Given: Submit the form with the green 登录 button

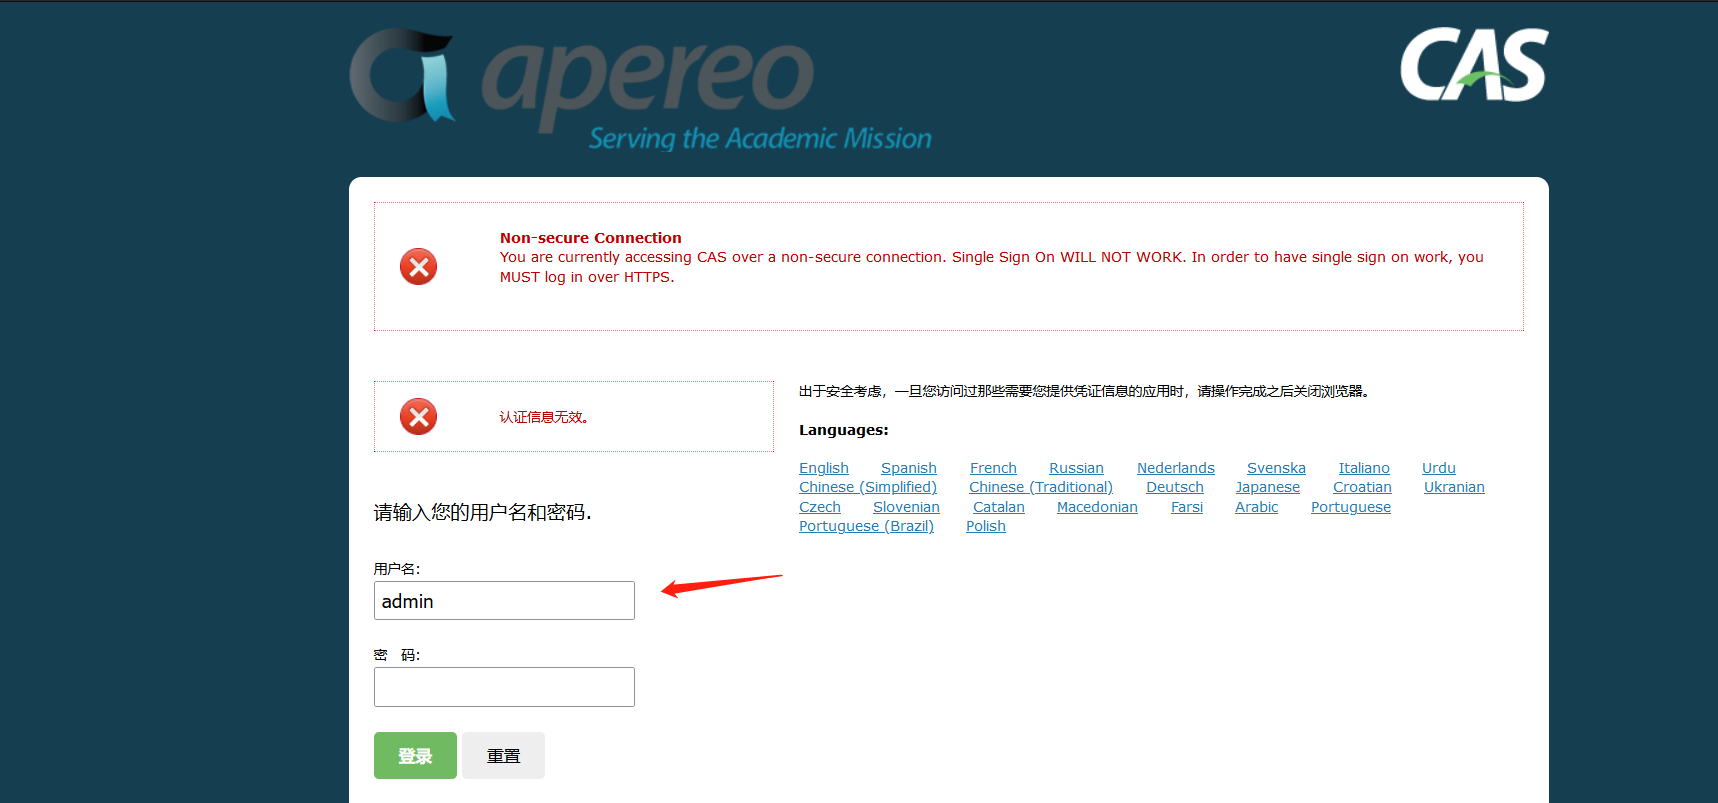Looking at the screenshot, I should [415, 755].
